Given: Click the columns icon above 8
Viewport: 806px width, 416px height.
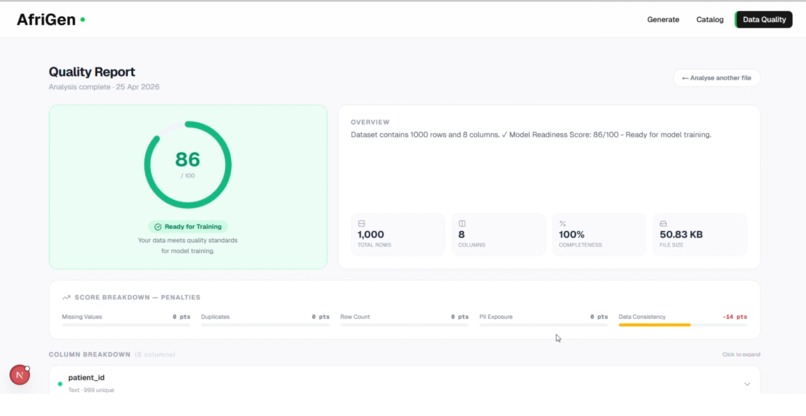Looking at the screenshot, I should (x=462, y=224).
